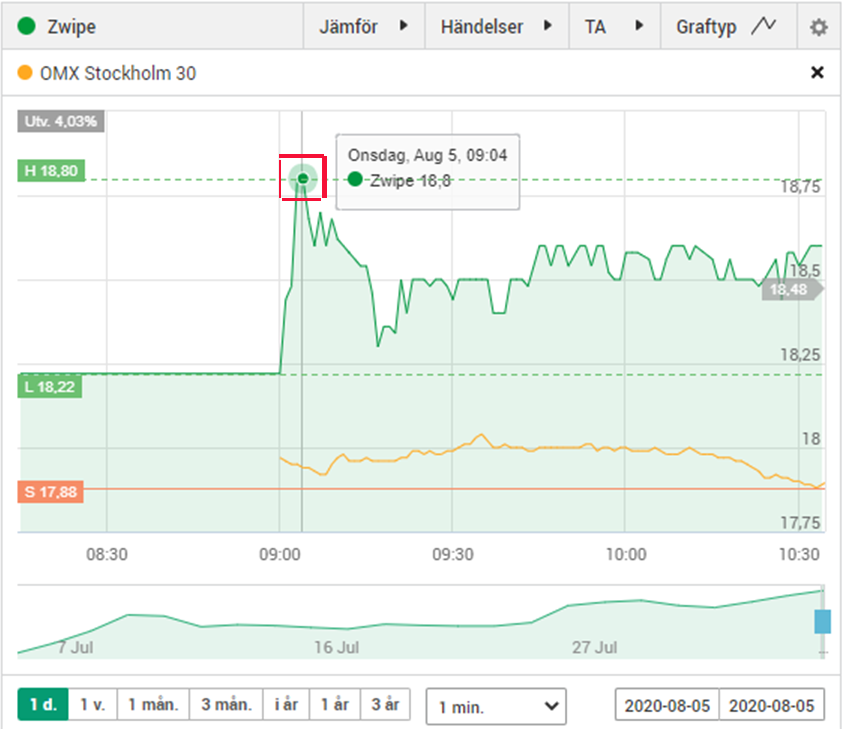This screenshot has height=729, width=843.
Task: Click the OMX Stockholm 30 label
Action: 118,73
